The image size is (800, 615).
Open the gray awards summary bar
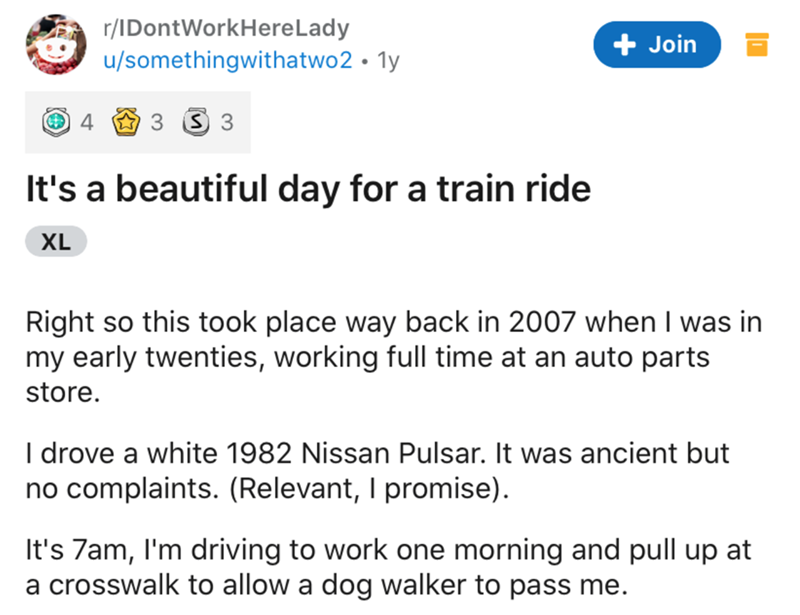click(x=138, y=122)
